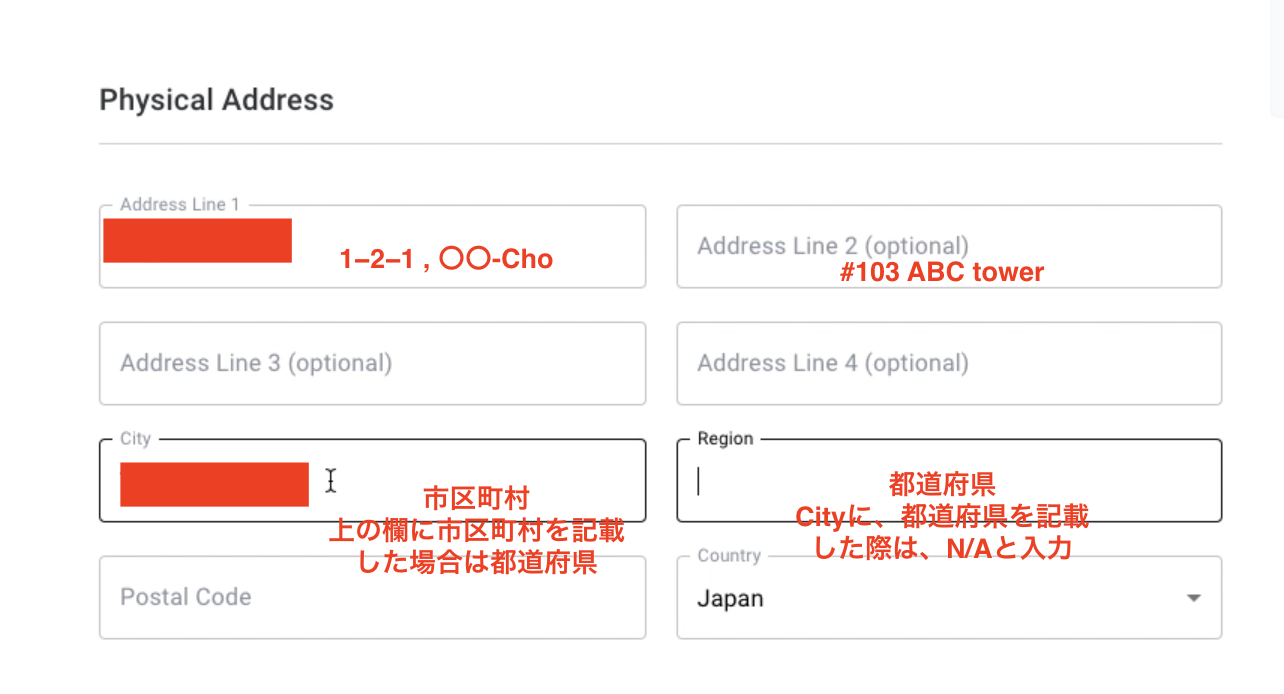Click the Address Line 1 input field
The image size is (1284, 694).
(372, 246)
